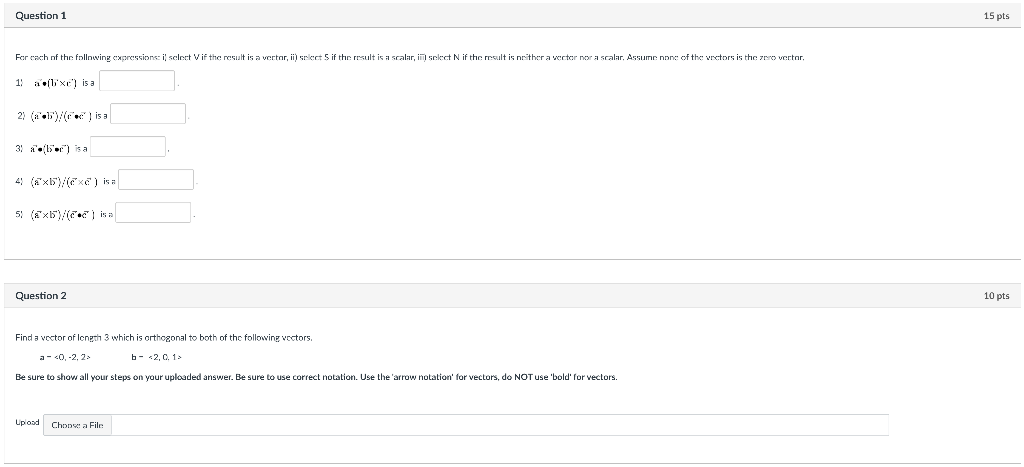Click vector b = <2, 0, 1>
Screen dimensions: 1024x467
(156, 357)
